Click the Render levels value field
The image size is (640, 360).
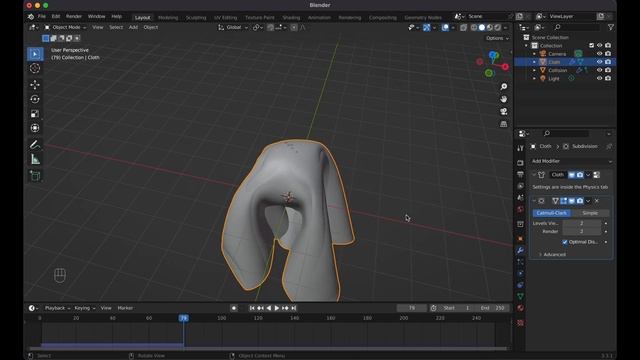coord(582,231)
